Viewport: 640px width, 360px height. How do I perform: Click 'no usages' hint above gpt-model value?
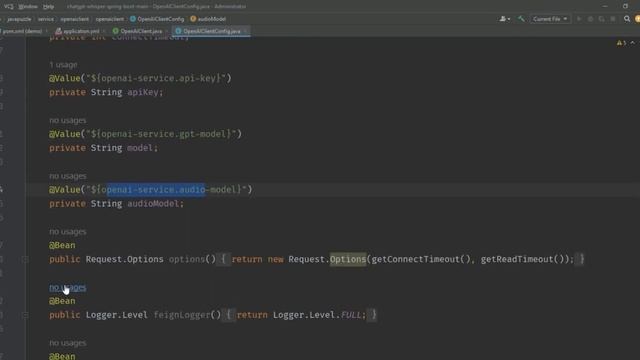(68, 120)
